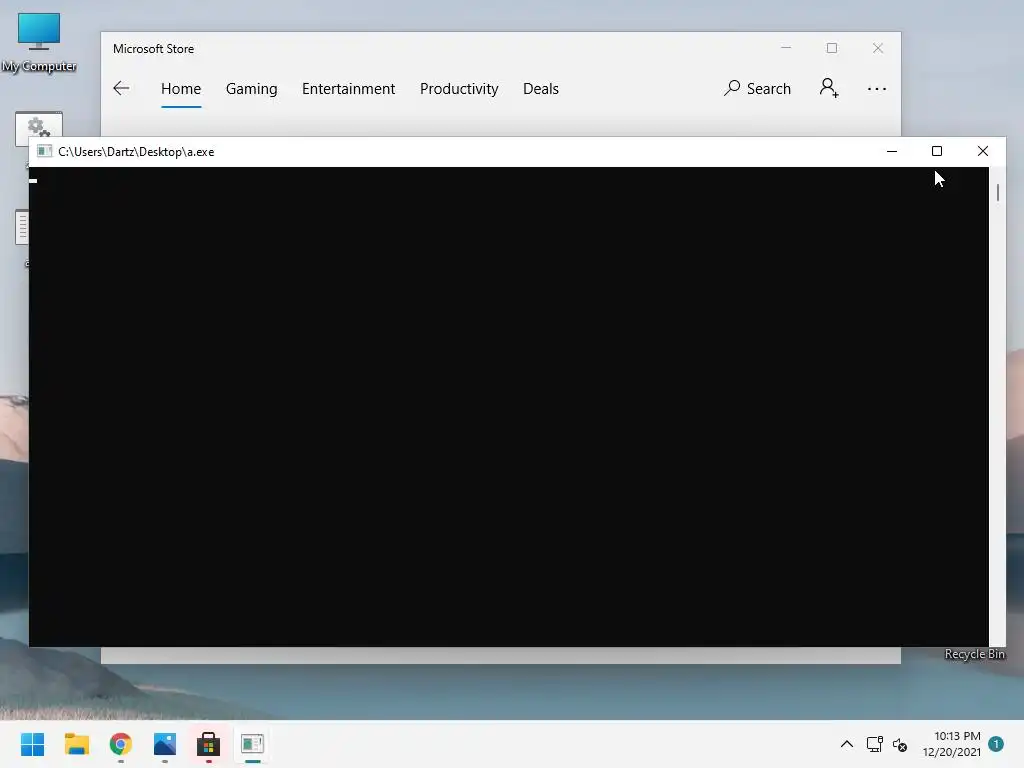Image resolution: width=1024 pixels, height=768 pixels.
Task: Select the My Computer desktop icon
Action: (x=39, y=42)
